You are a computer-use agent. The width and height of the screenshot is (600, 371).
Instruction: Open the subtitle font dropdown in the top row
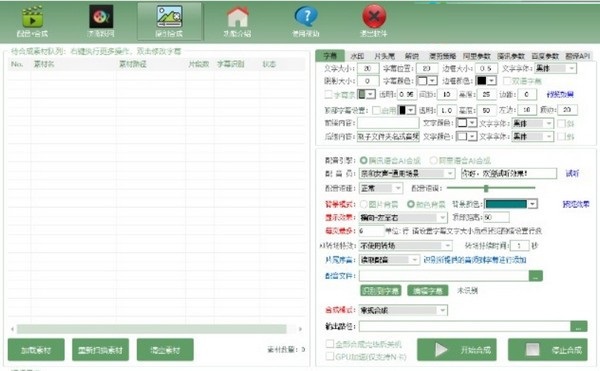coord(572,68)
